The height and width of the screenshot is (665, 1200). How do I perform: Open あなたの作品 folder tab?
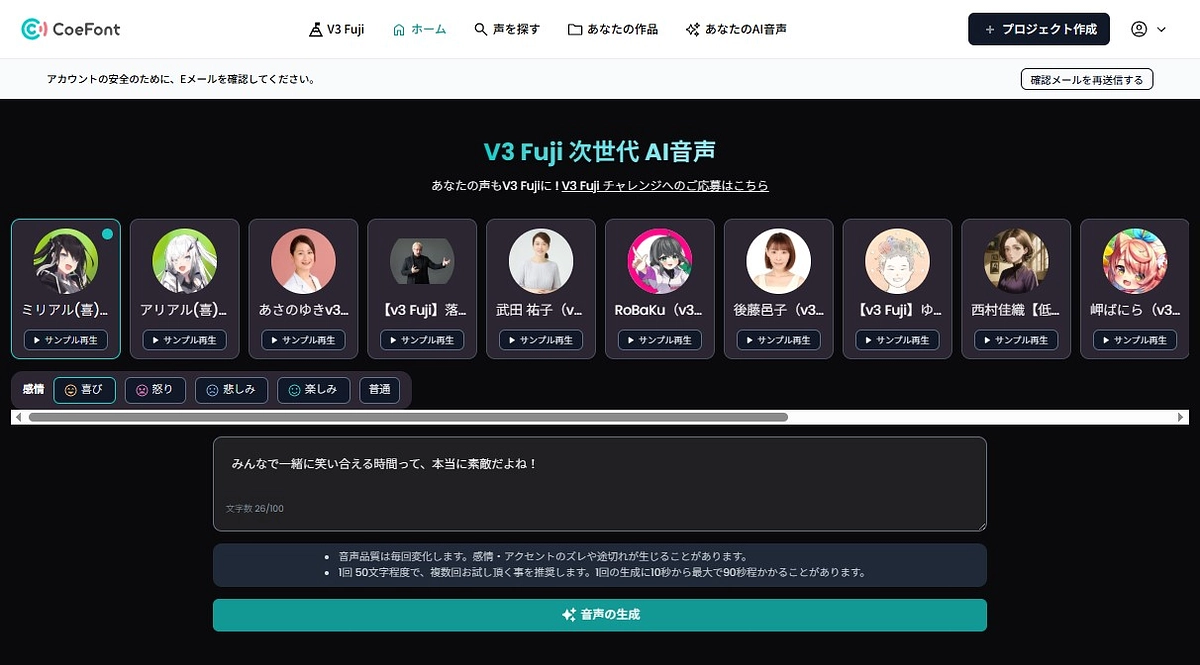pyautogui.click(x=613, y=29)
